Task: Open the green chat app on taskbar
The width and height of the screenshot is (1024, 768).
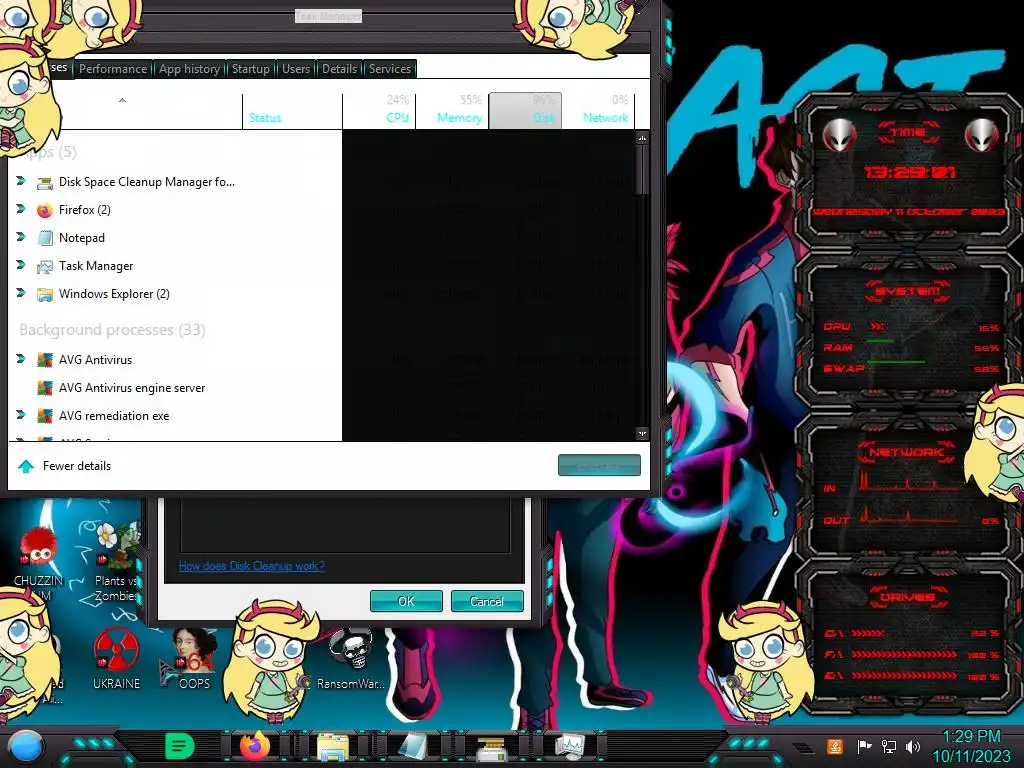Action: [x=180, y=746]
